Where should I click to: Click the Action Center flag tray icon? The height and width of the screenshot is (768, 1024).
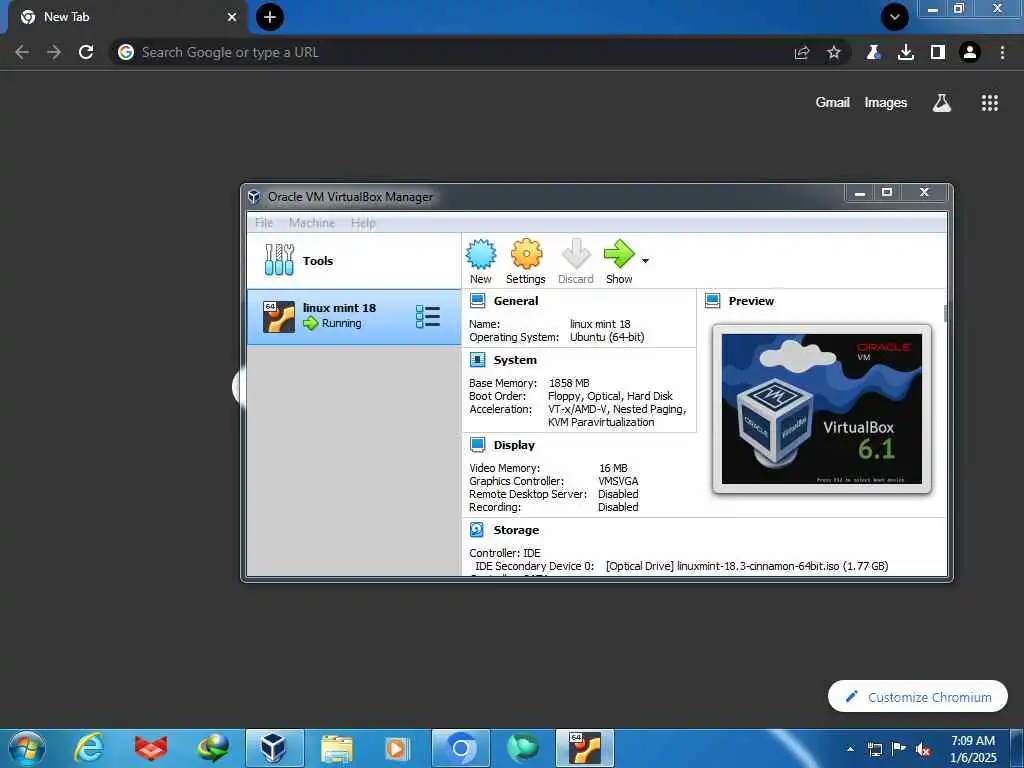click(899, 749)
